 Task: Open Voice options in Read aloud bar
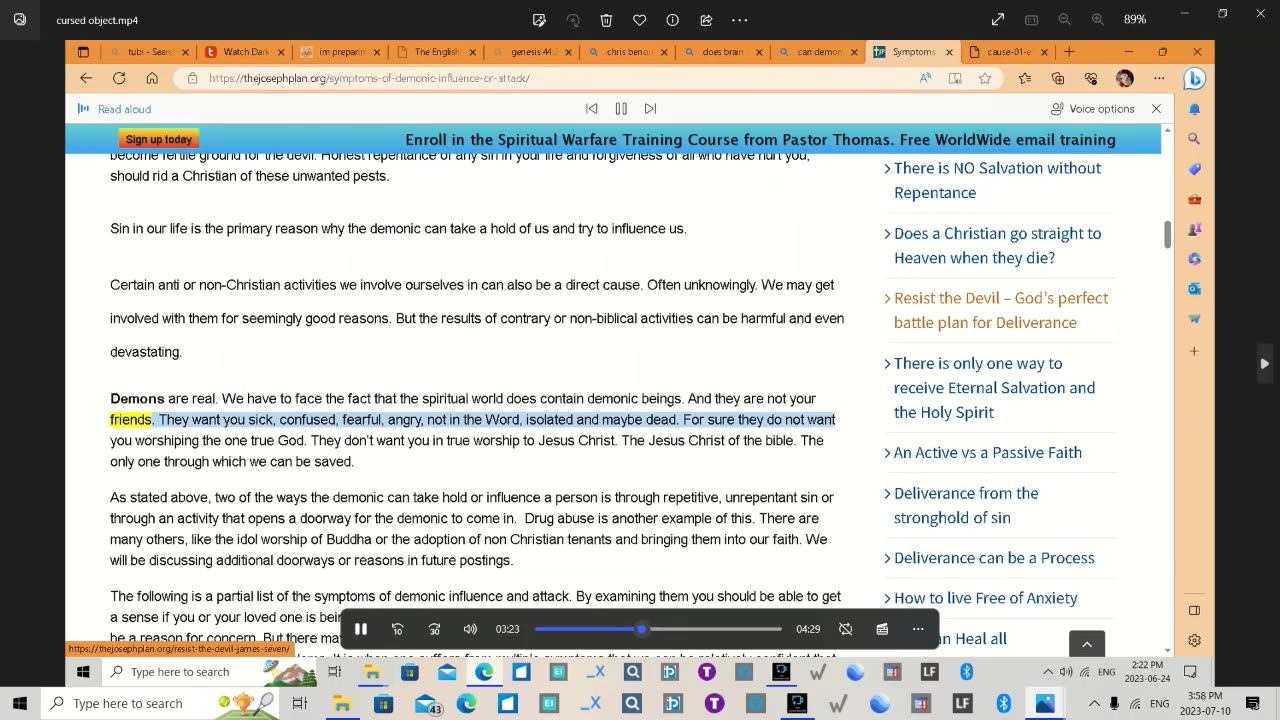[1092, 108]
